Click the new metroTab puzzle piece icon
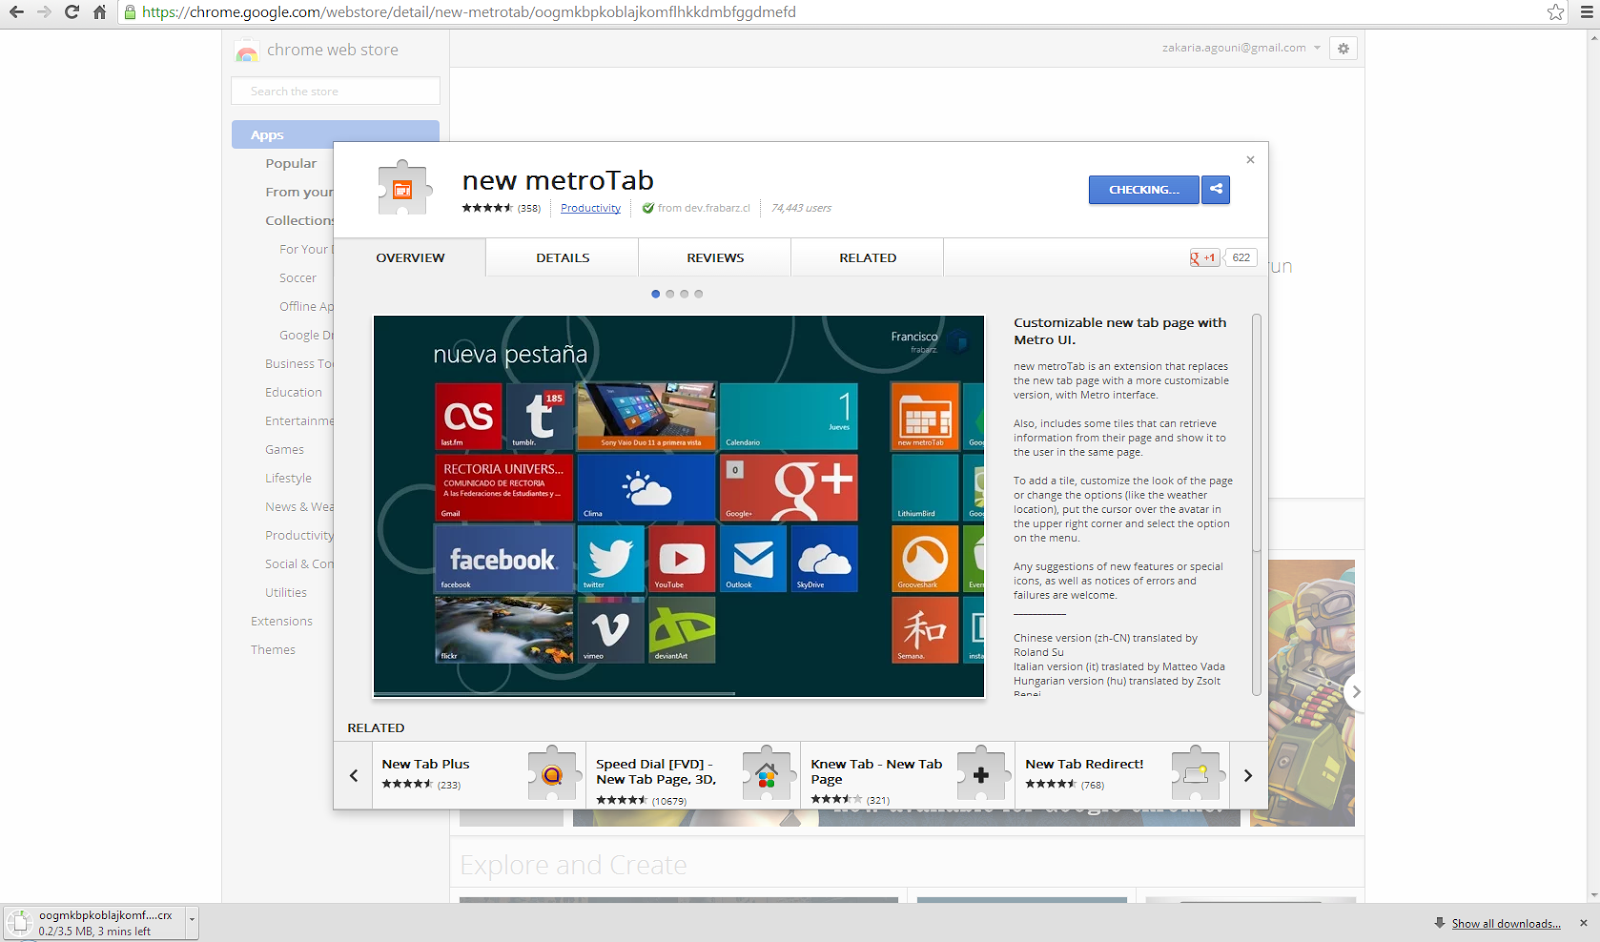This screenshot has height=942, width=1600. click(x=403, y=187)
